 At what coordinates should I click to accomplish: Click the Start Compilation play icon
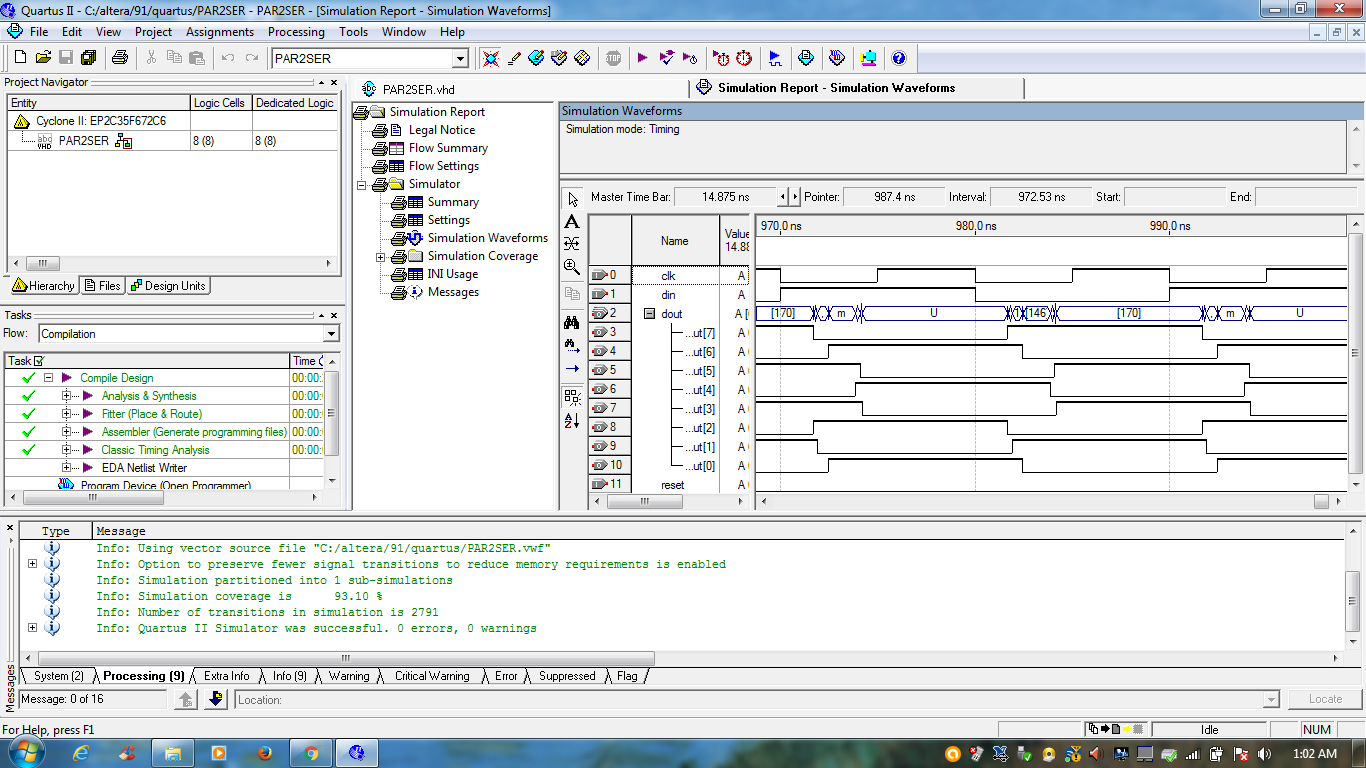pyautogui.click(x=642, y=58)
